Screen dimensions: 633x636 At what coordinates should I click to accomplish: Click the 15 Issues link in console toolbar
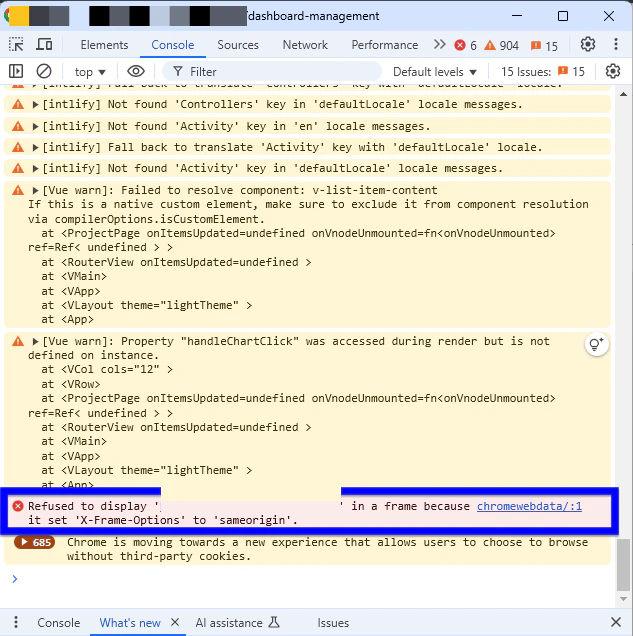(543, 72)
